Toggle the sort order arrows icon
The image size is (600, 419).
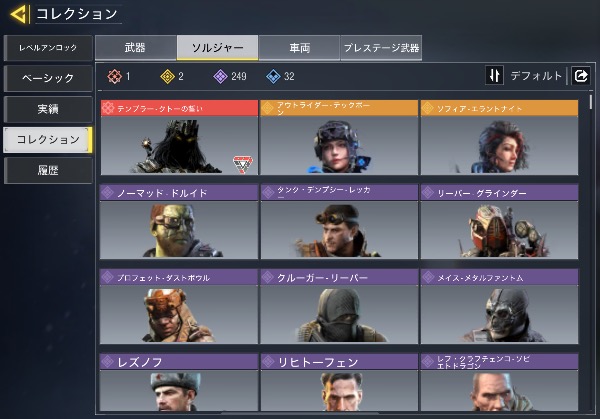(x=494, y=75)
